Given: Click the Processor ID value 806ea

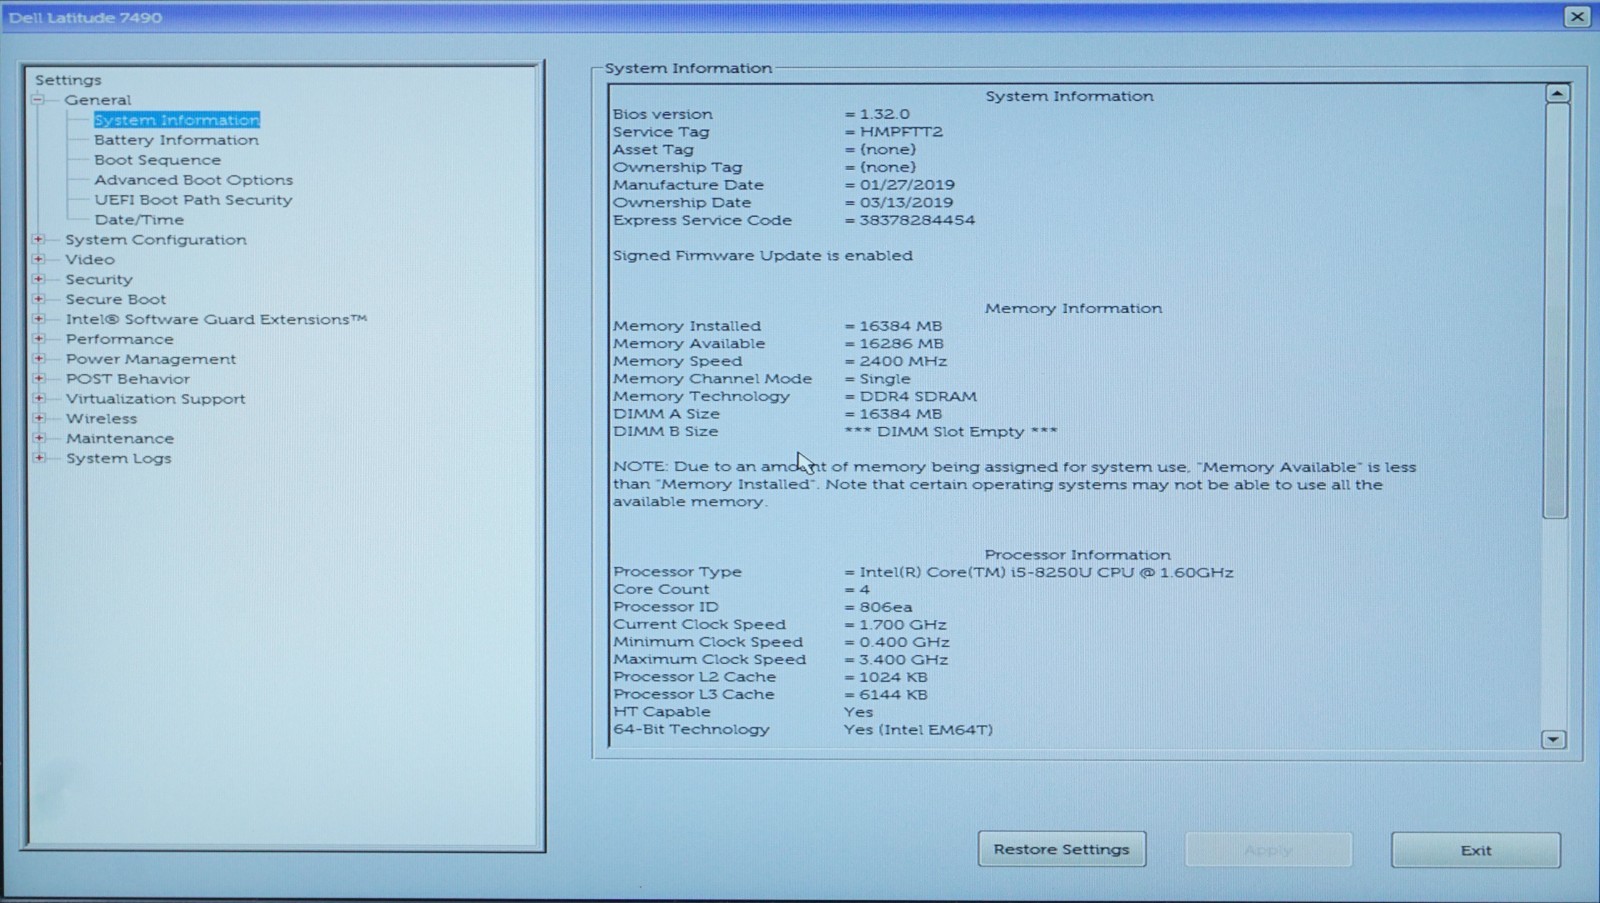Looking at the screenshot, I should tap(886, 607).
